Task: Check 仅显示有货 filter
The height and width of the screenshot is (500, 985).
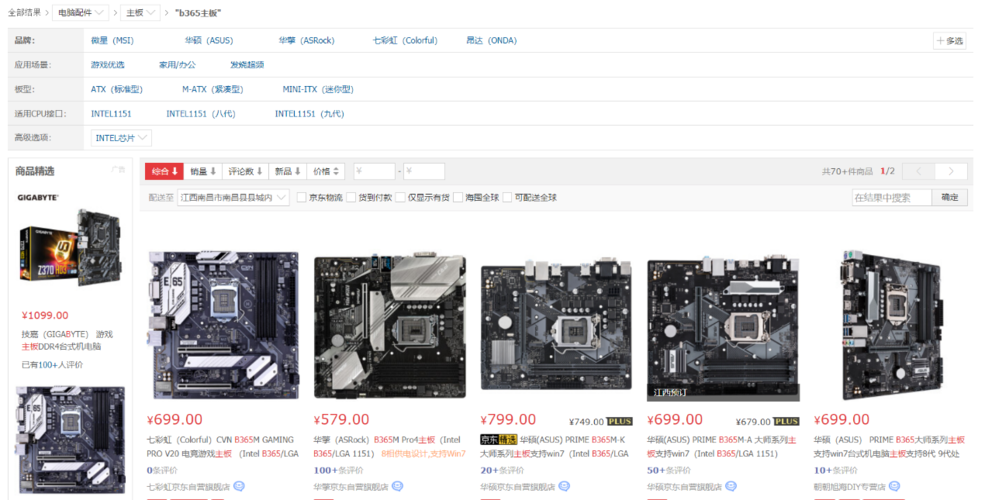Action: point(400,197)
